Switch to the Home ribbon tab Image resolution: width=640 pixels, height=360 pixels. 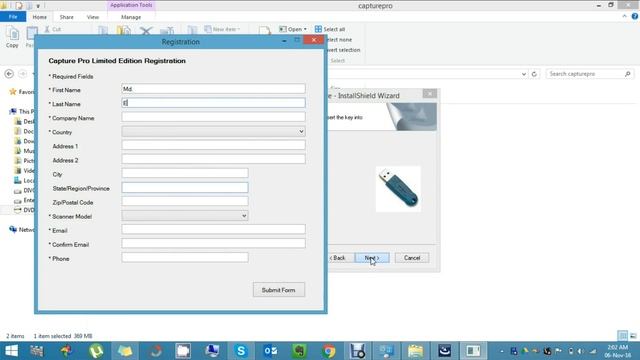[x=40, y=17]
